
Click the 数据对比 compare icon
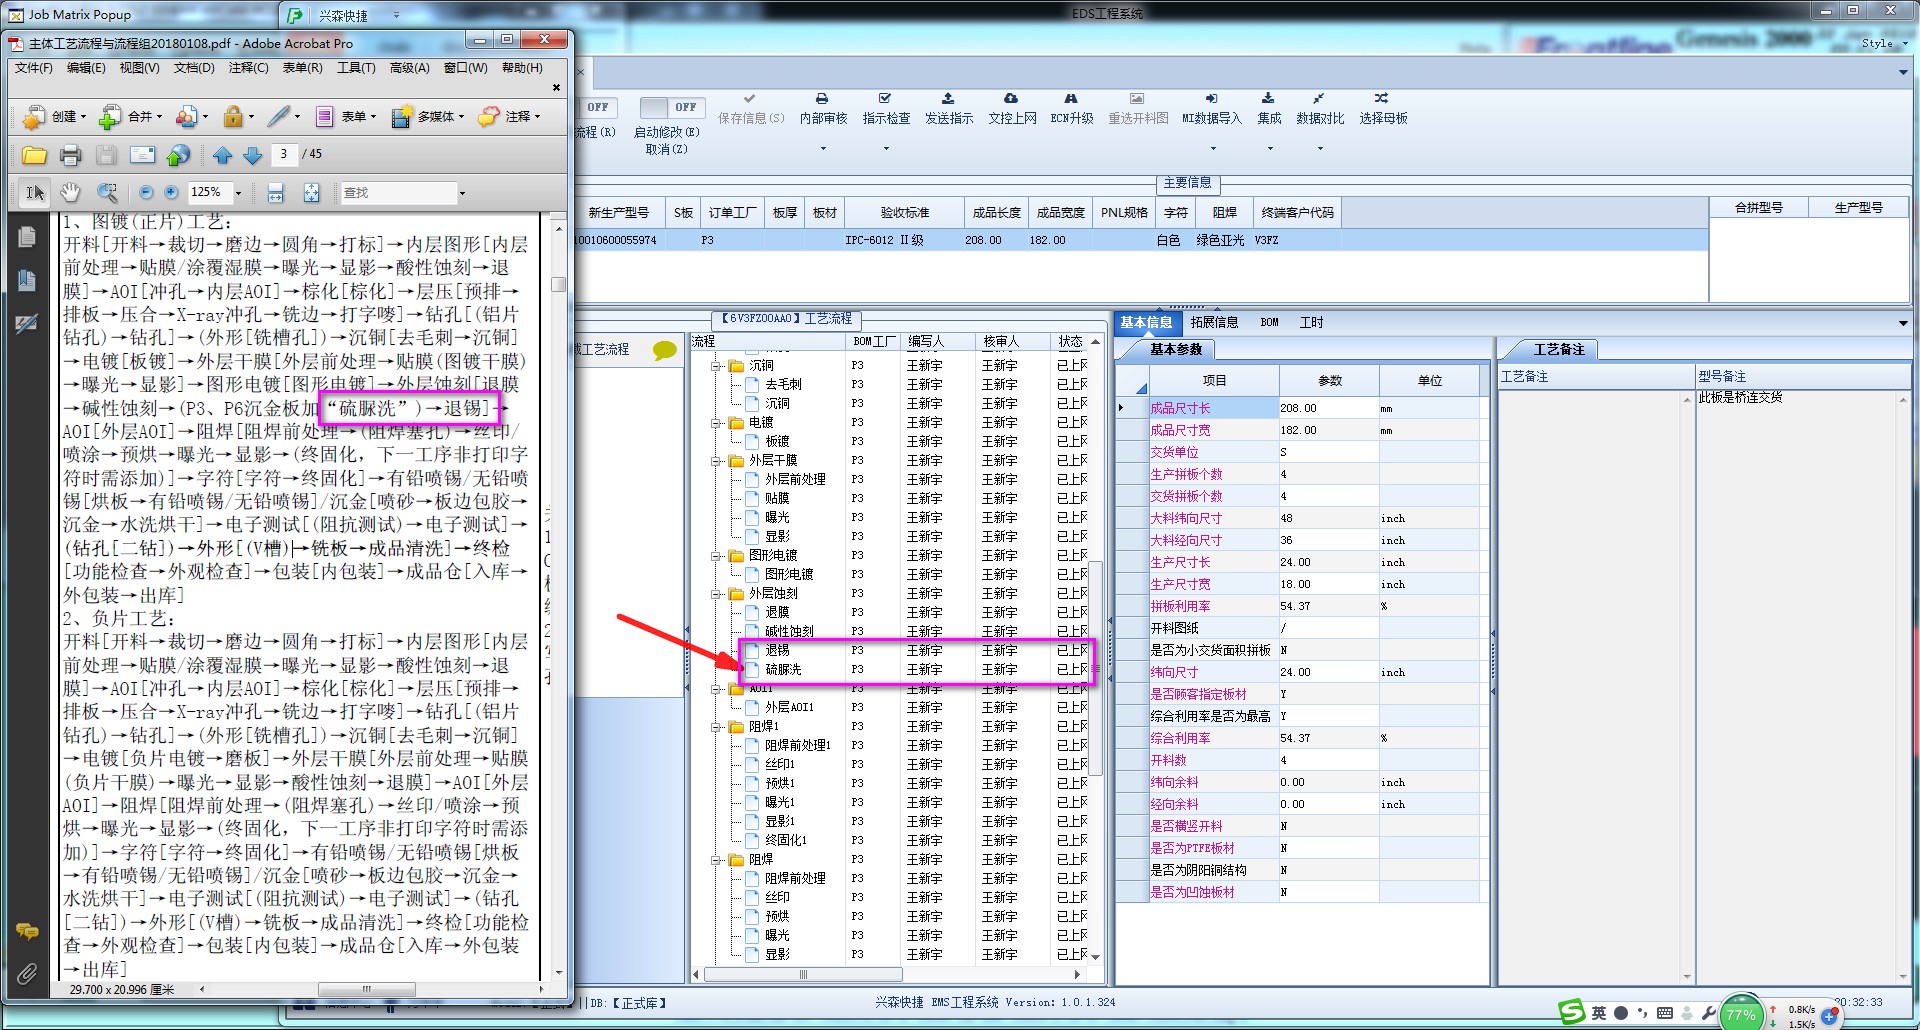click(x=1319, y=99)
